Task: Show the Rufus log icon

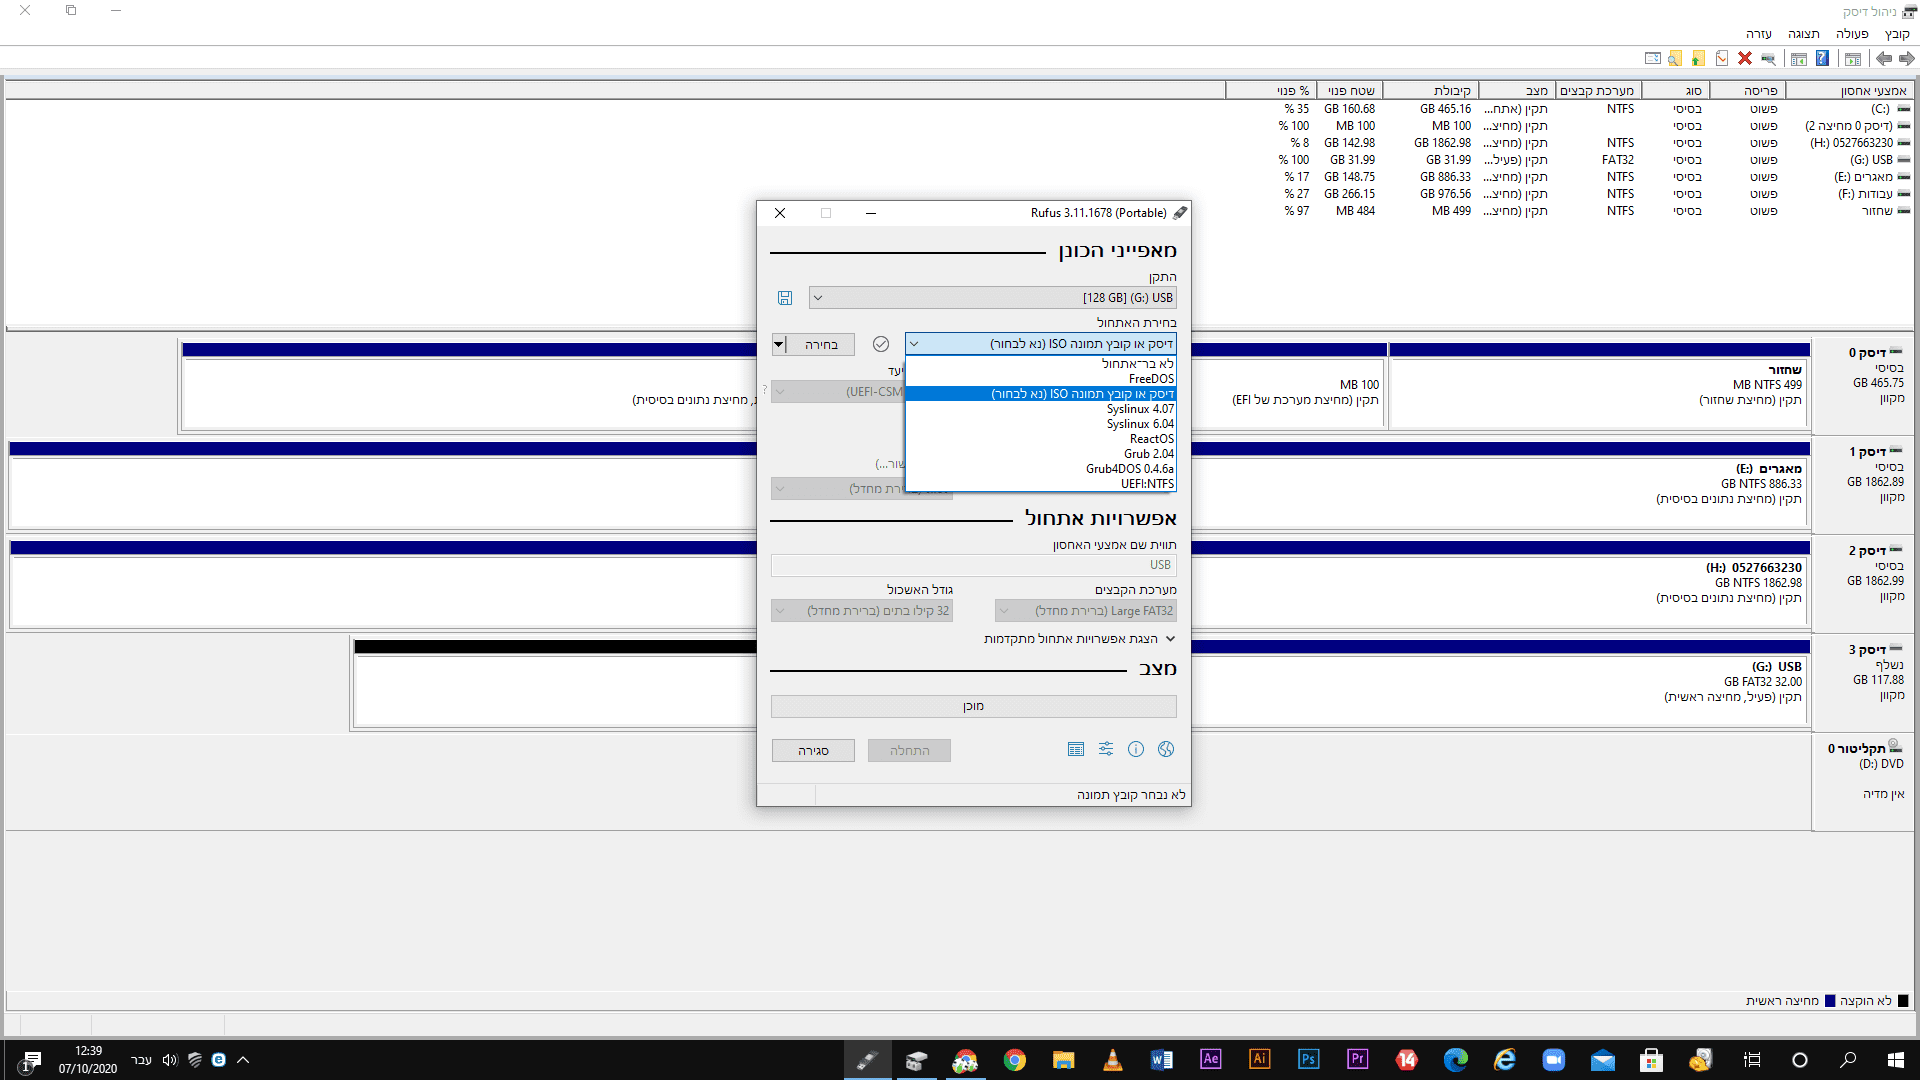Action: (1076, 749)
